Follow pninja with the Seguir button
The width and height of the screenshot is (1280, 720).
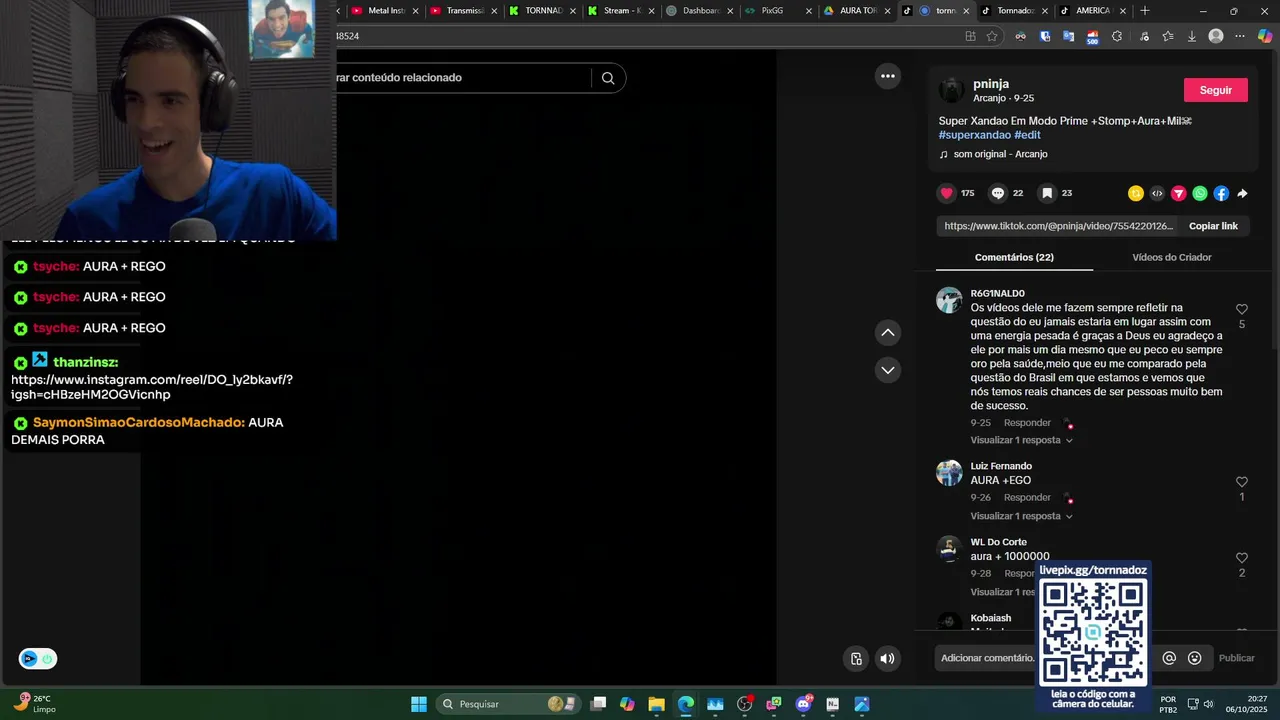pos(1216,90)
